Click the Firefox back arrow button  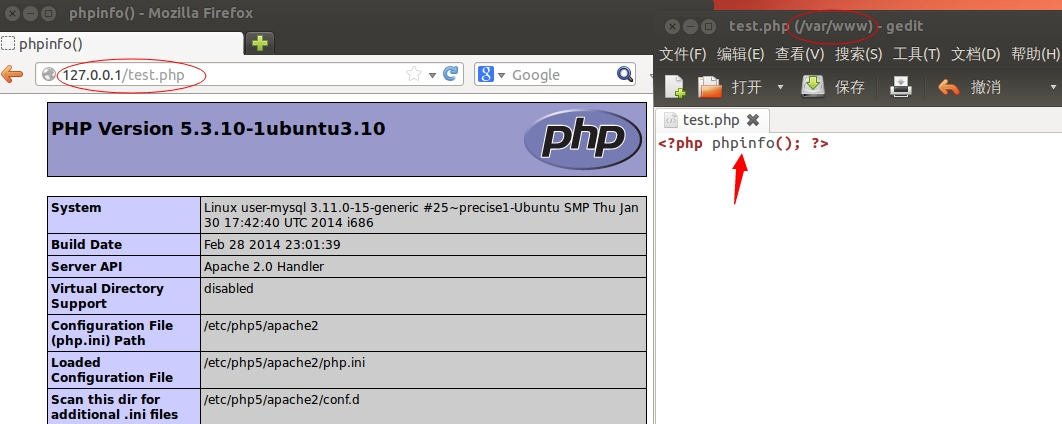pos(12,75)
